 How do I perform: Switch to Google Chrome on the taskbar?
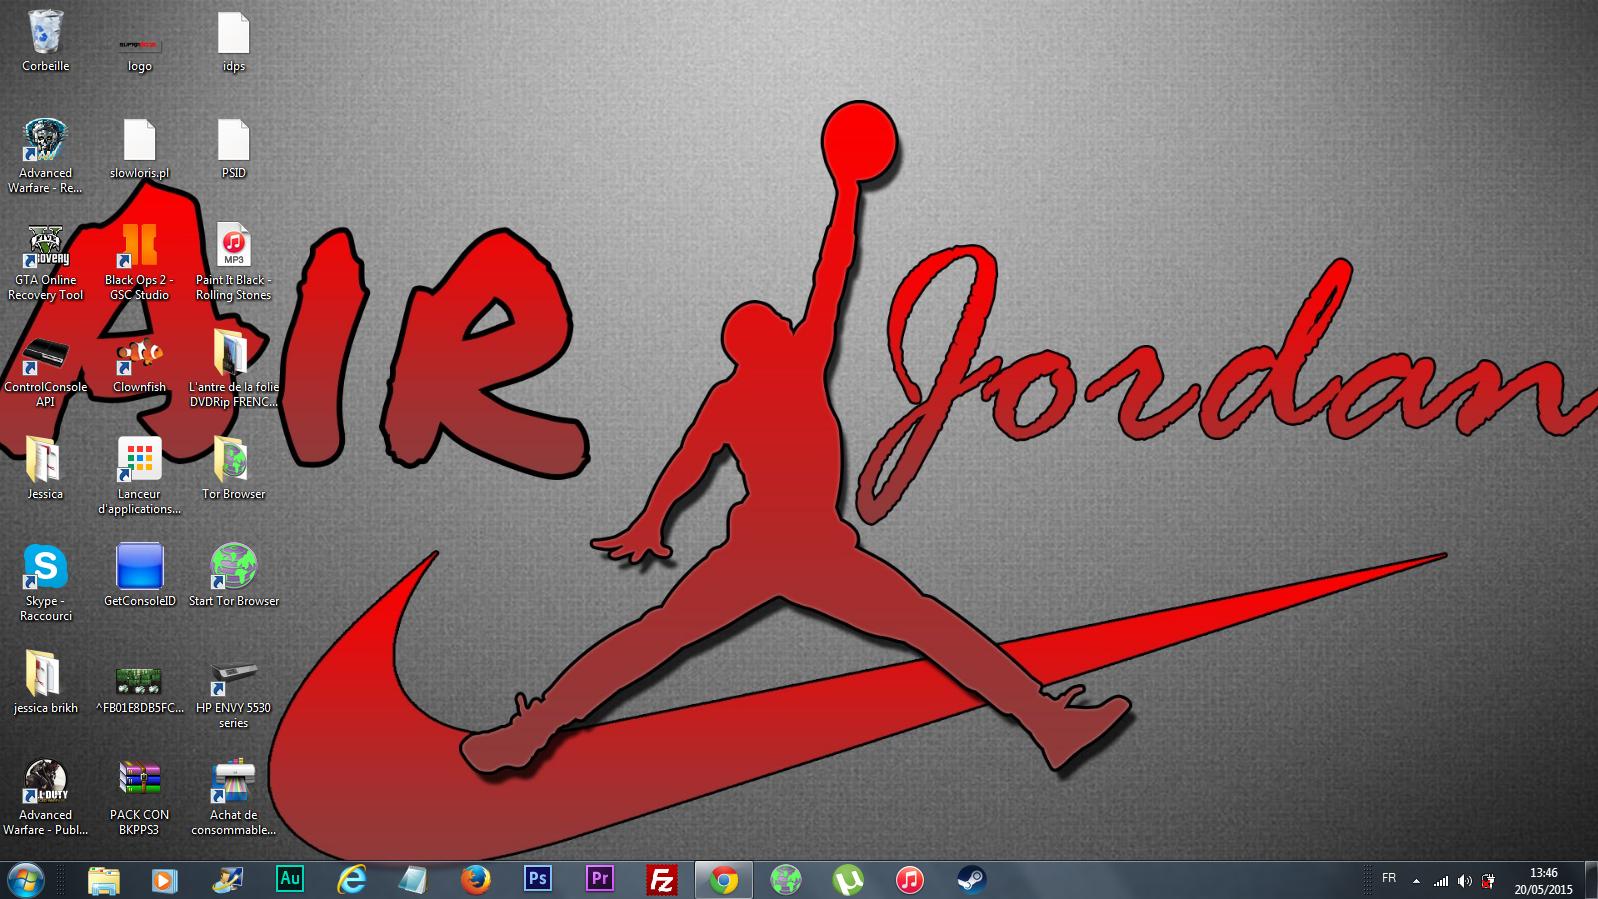[724, 880]
